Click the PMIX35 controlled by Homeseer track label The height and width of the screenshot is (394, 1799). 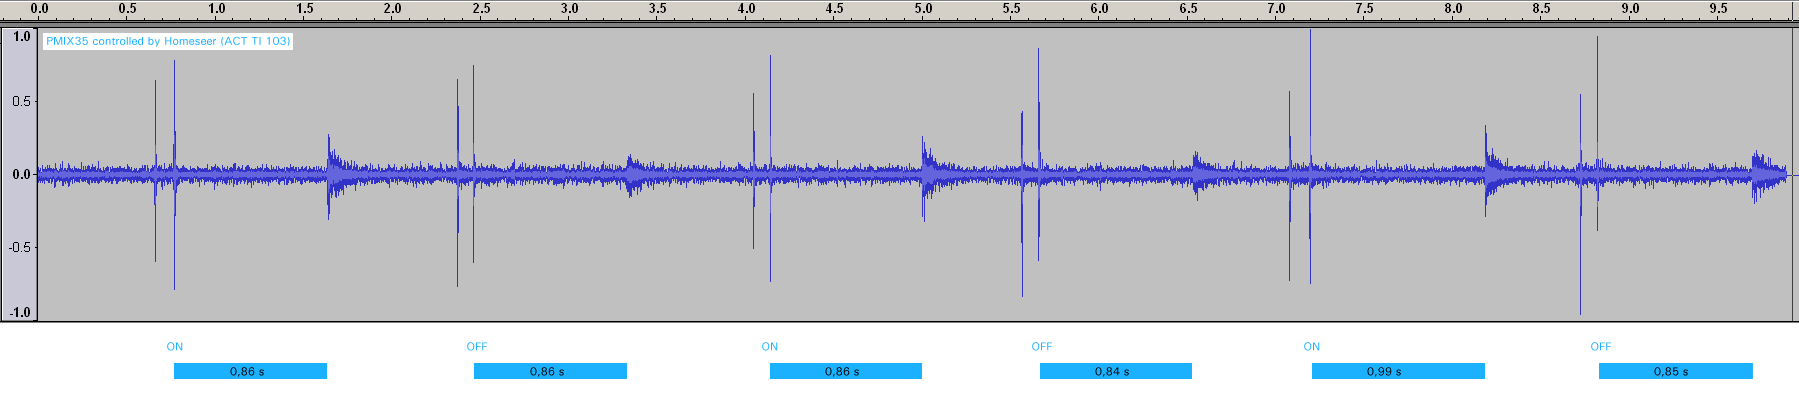pyautogui.click(x=168, y=41)
